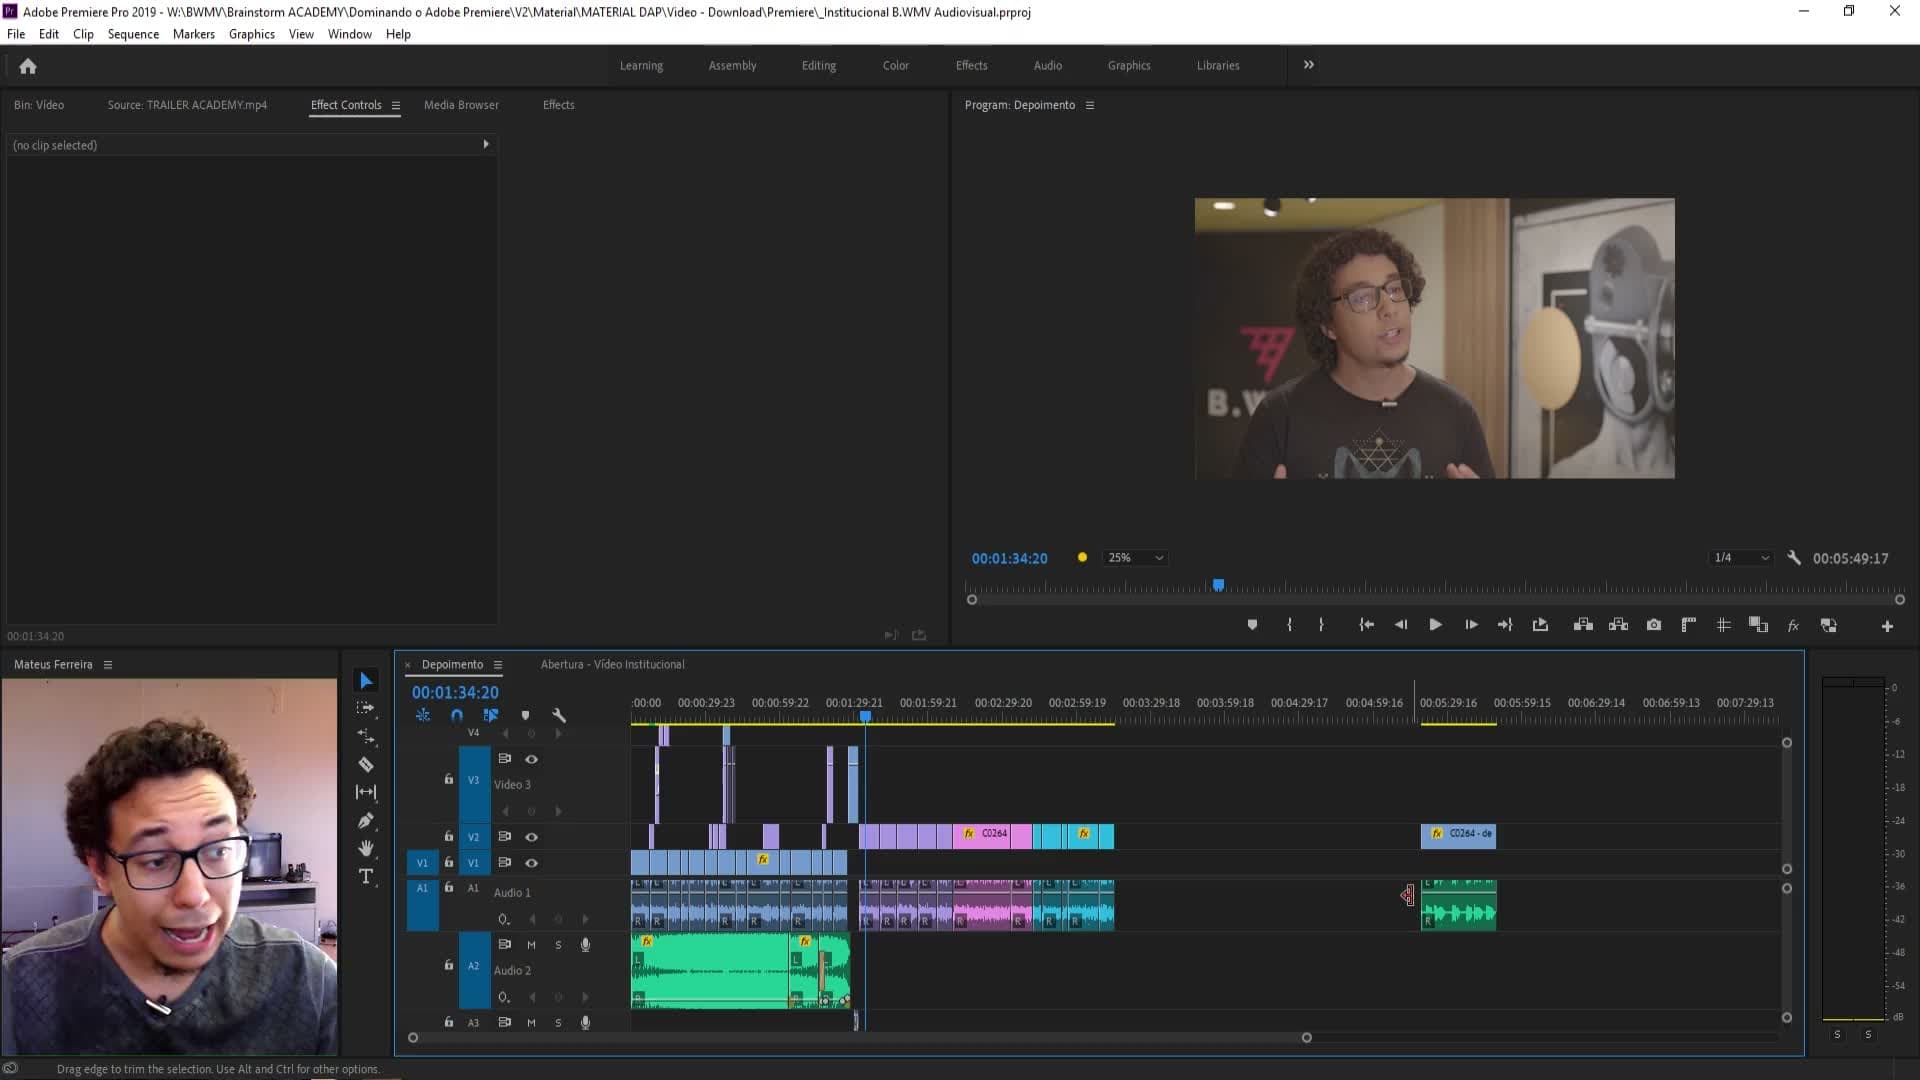This screenshot has height=1080, width=1920.
Task: Switch to the Graphics workspace
Action: (1128, 66)
